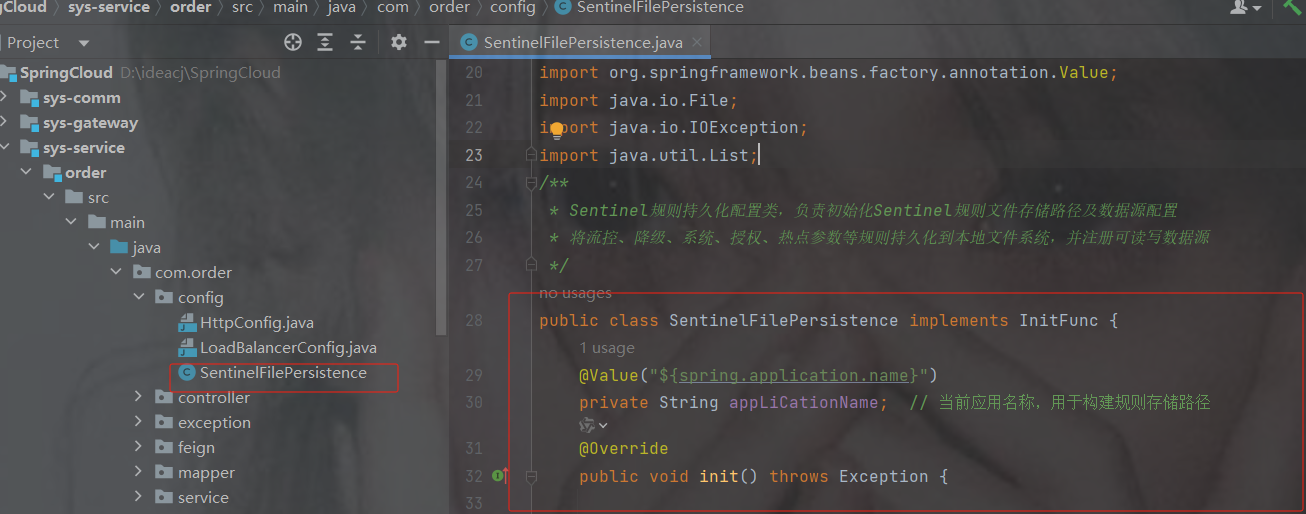
Task: Collapse the main folder chevron in tree
Action: (72, 223)
